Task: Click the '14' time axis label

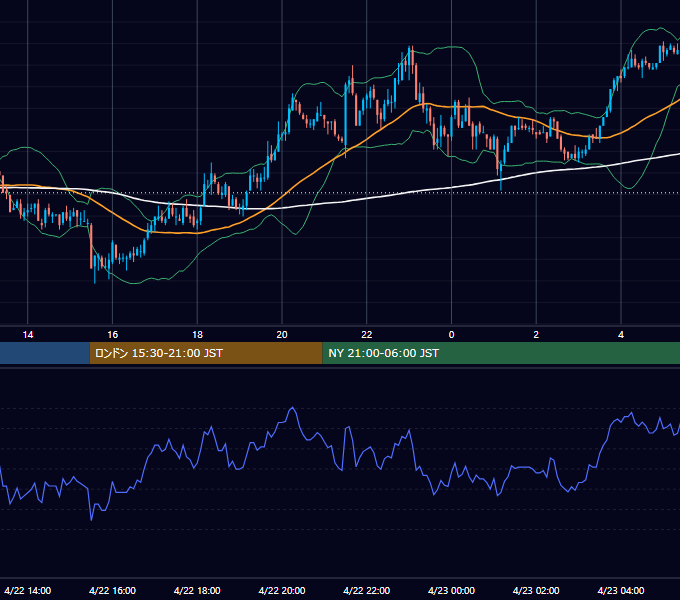Action: (28, 334)
